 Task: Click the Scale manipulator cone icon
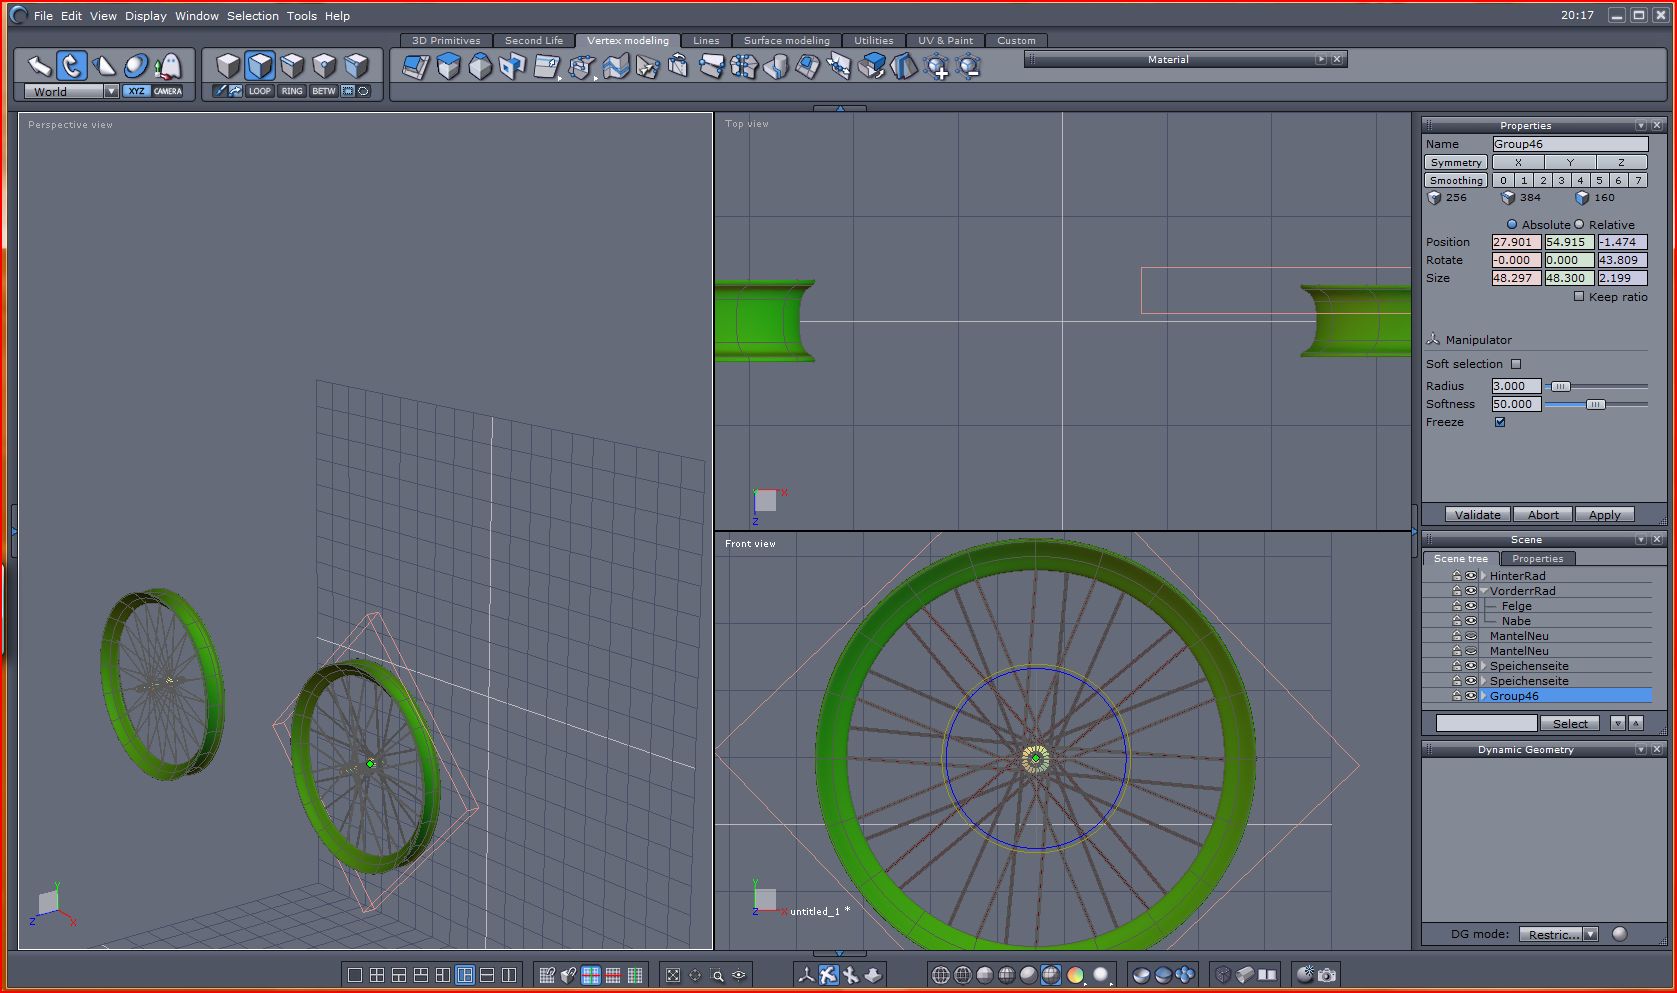(x=104, y=66)
